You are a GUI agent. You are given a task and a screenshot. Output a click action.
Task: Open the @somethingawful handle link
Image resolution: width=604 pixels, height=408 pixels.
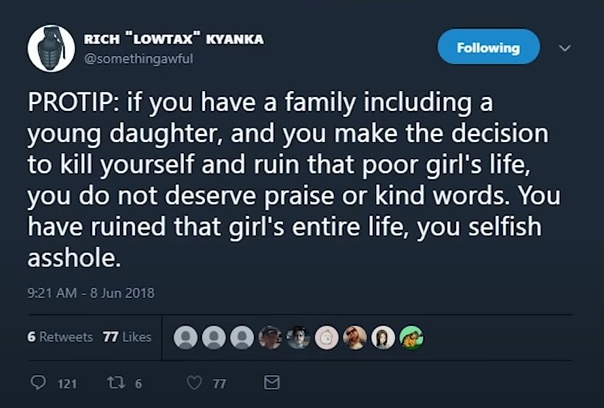click(139, 59)
